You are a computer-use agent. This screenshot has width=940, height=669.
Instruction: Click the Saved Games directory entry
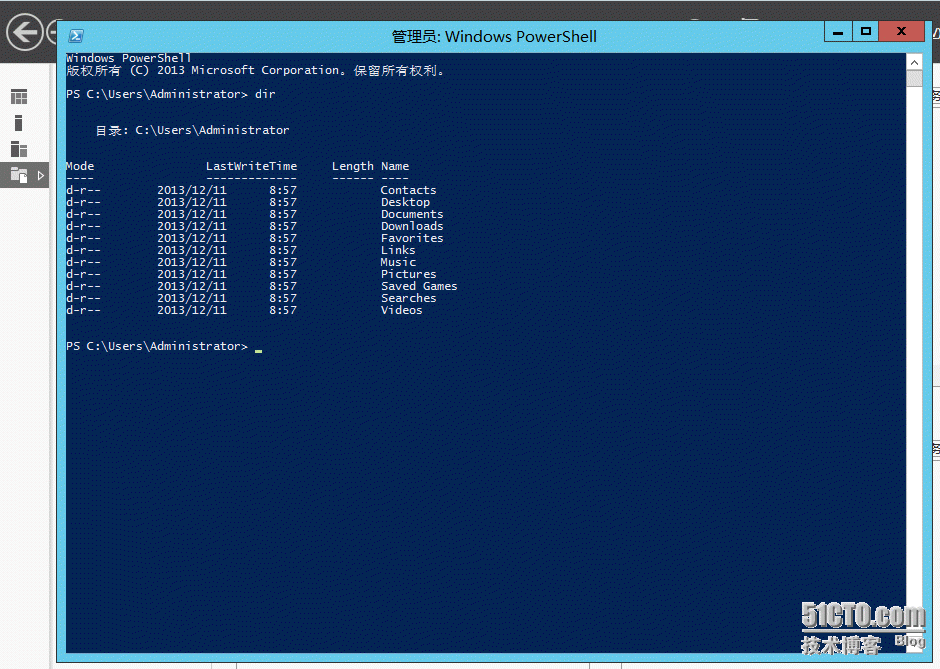[x=419, y=286]
